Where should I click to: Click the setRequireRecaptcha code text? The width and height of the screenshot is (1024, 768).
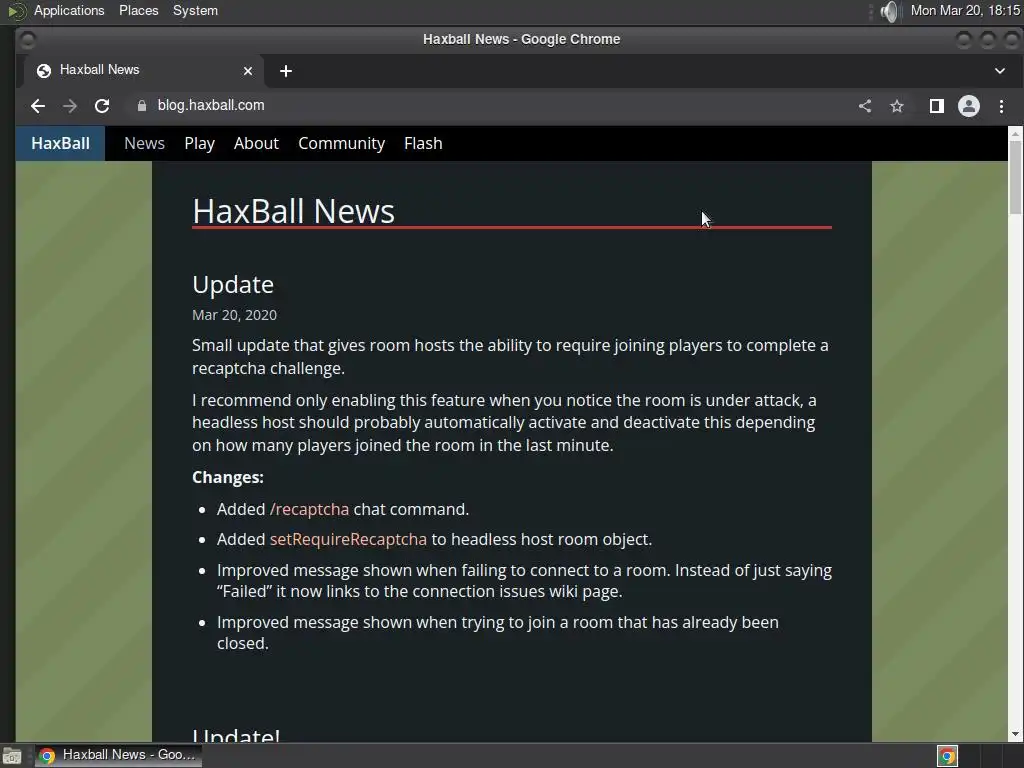[348, 539]
